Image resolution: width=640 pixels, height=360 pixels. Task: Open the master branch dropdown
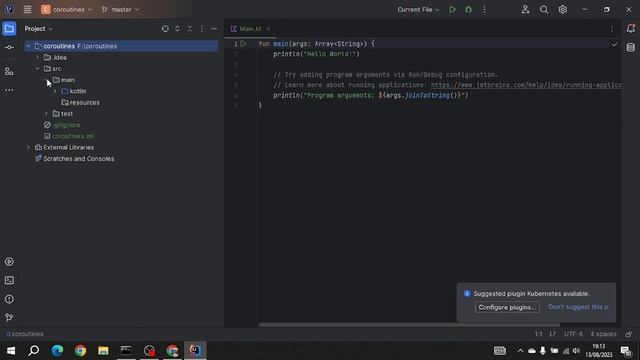(x=120, y=9)
